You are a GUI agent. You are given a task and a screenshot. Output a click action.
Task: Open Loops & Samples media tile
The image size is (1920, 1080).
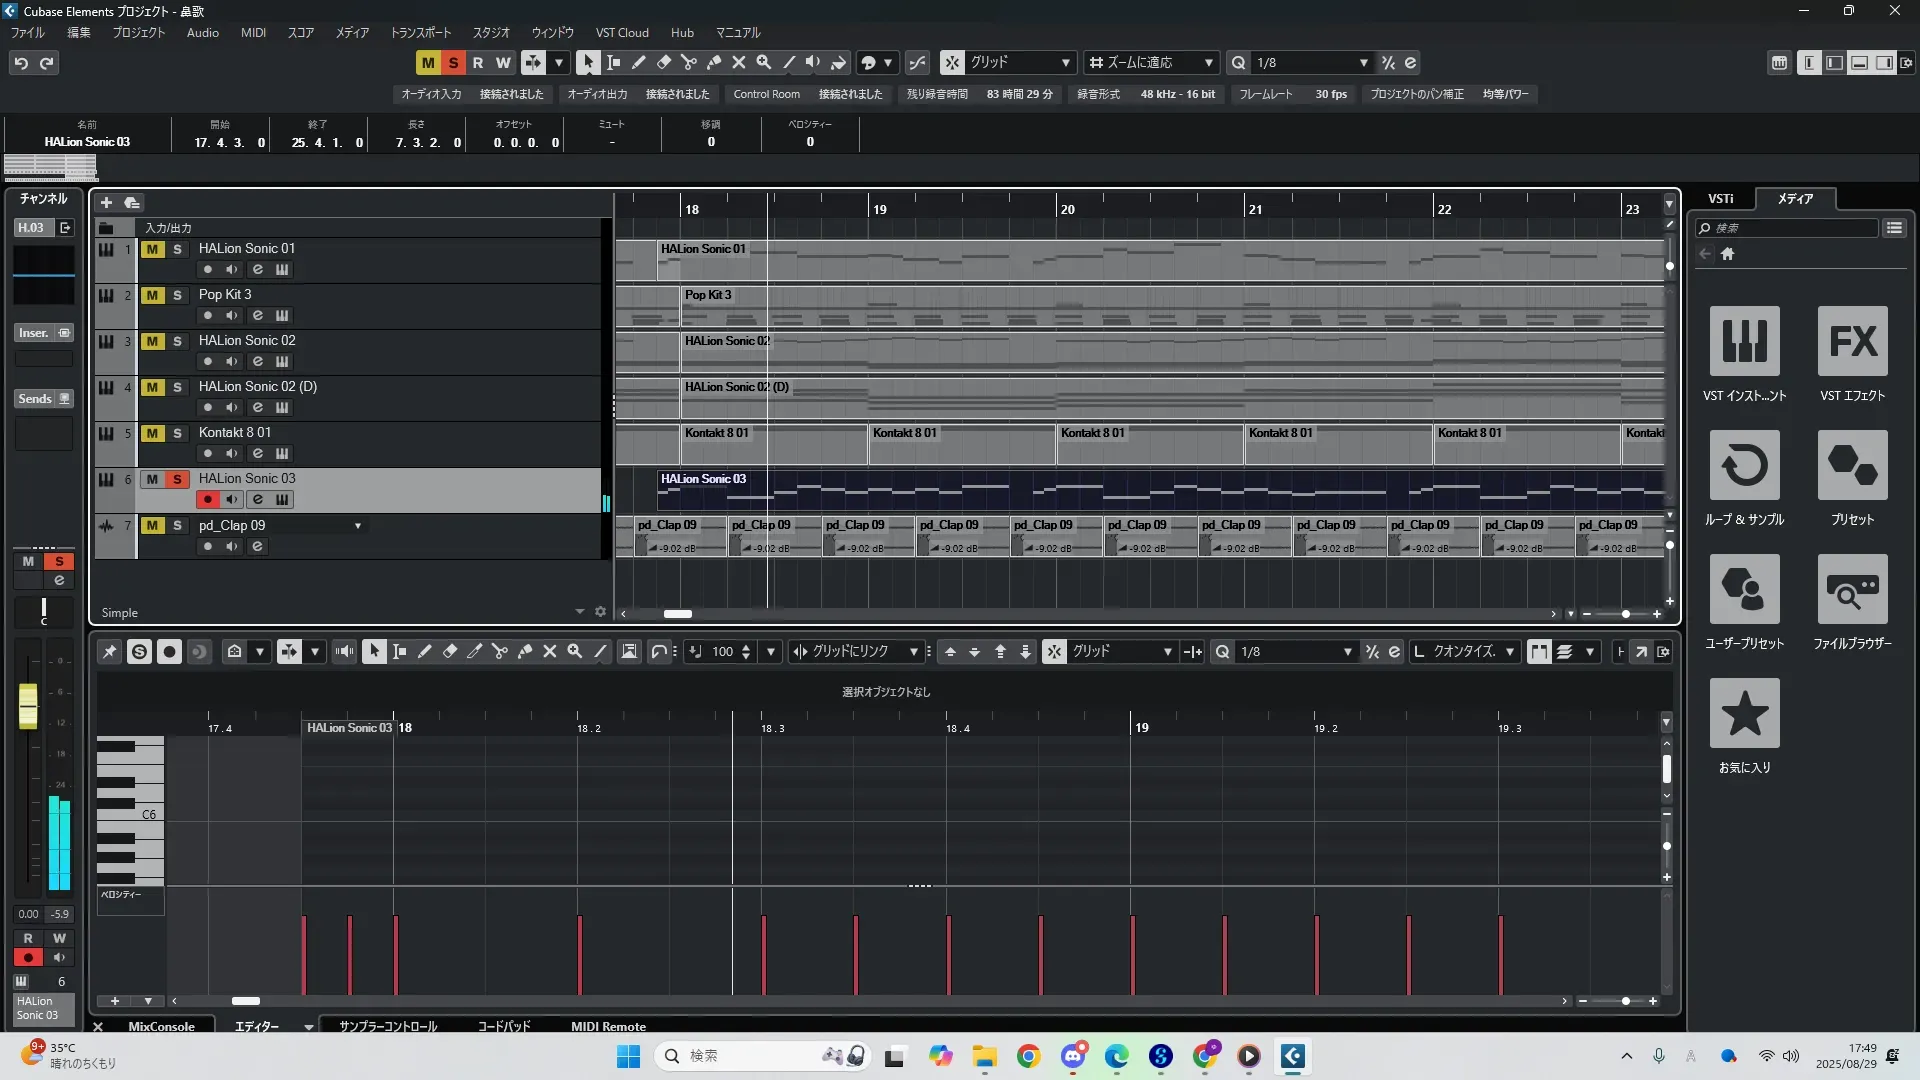(1744, 465)
